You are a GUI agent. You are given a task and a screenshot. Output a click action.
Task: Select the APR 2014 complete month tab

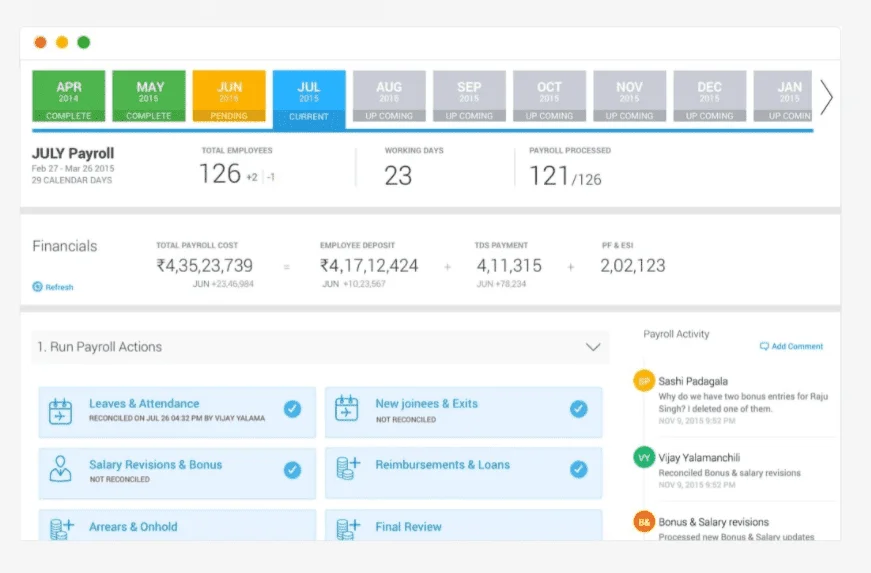[x=68, y=96]
